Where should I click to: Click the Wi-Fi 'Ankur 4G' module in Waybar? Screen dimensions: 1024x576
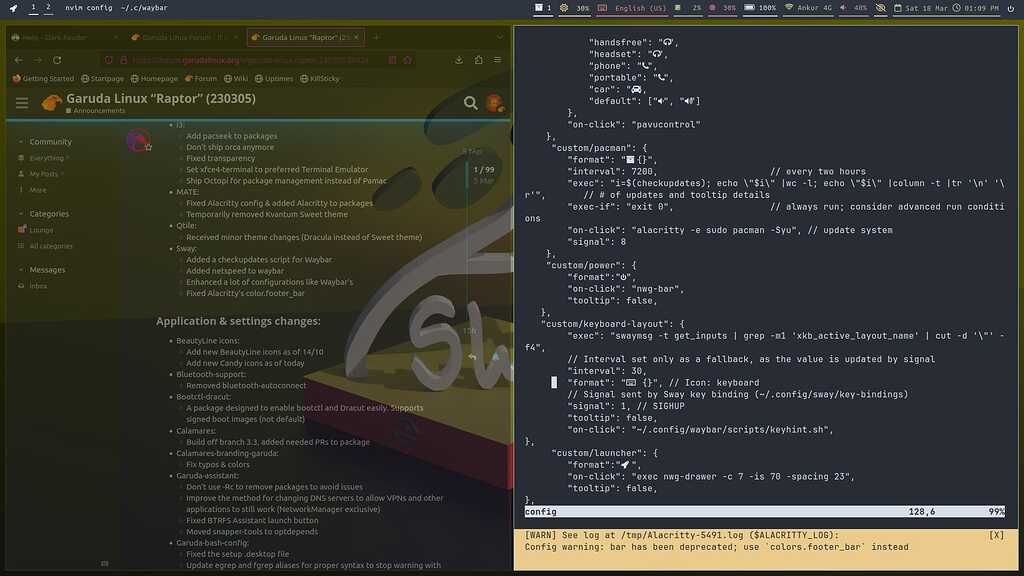810,7
